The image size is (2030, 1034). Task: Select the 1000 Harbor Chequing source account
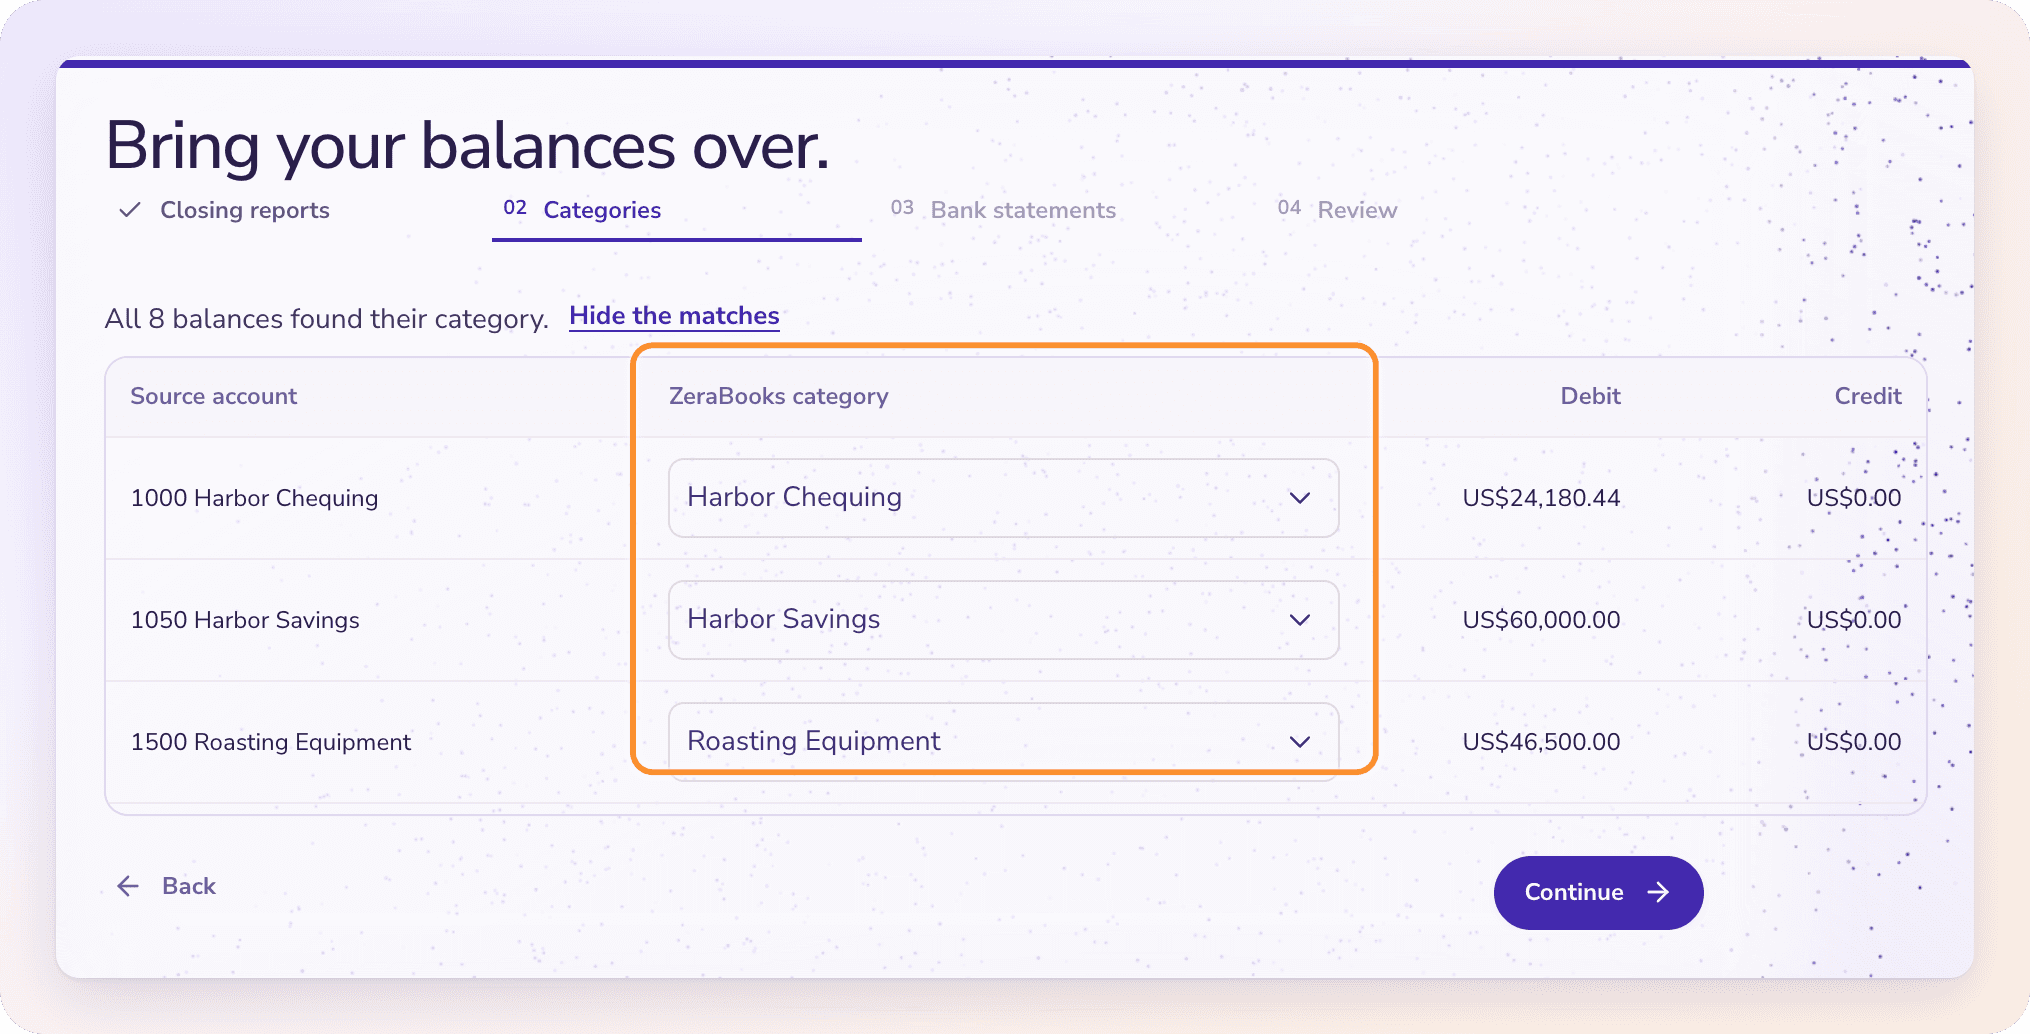pos(254,498)
